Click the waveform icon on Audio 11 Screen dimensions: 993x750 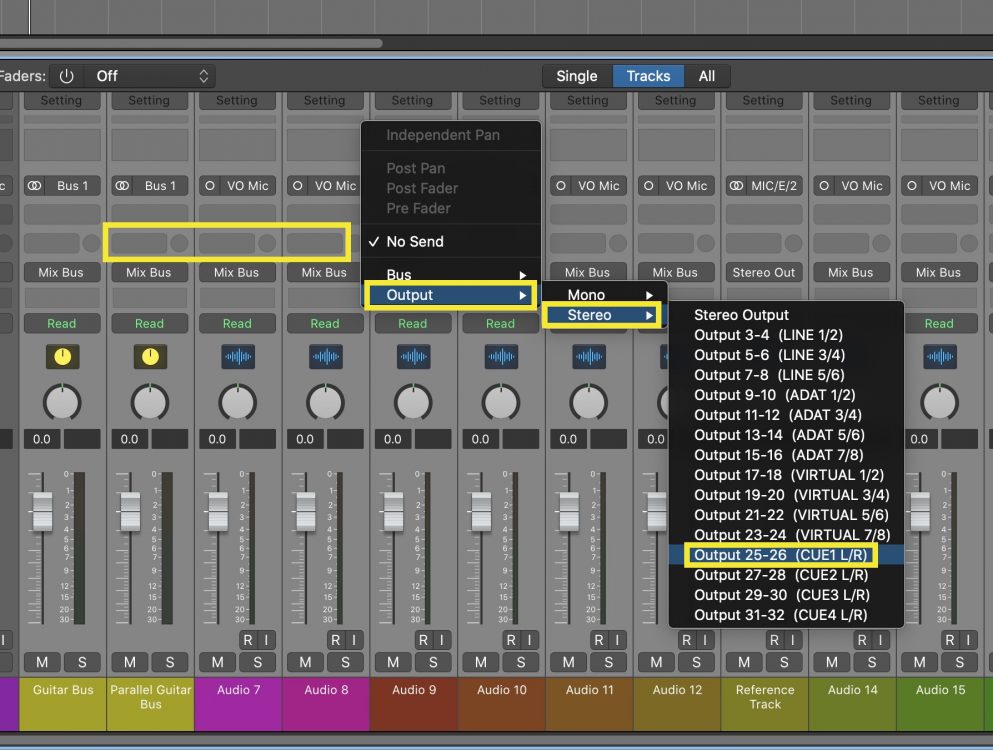point(588,357)
